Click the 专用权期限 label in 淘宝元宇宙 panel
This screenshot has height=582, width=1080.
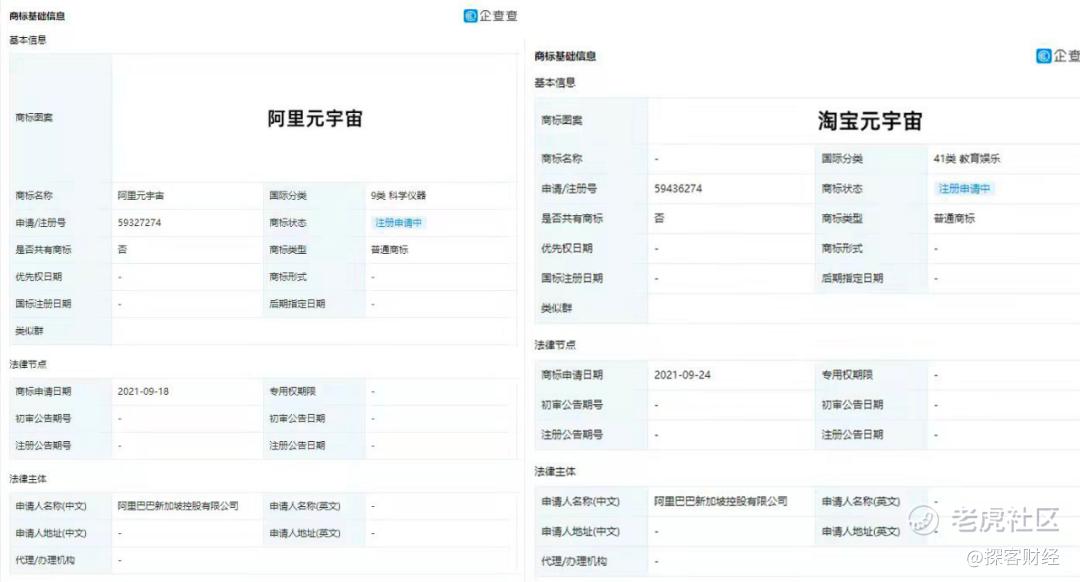pos(847,375)
